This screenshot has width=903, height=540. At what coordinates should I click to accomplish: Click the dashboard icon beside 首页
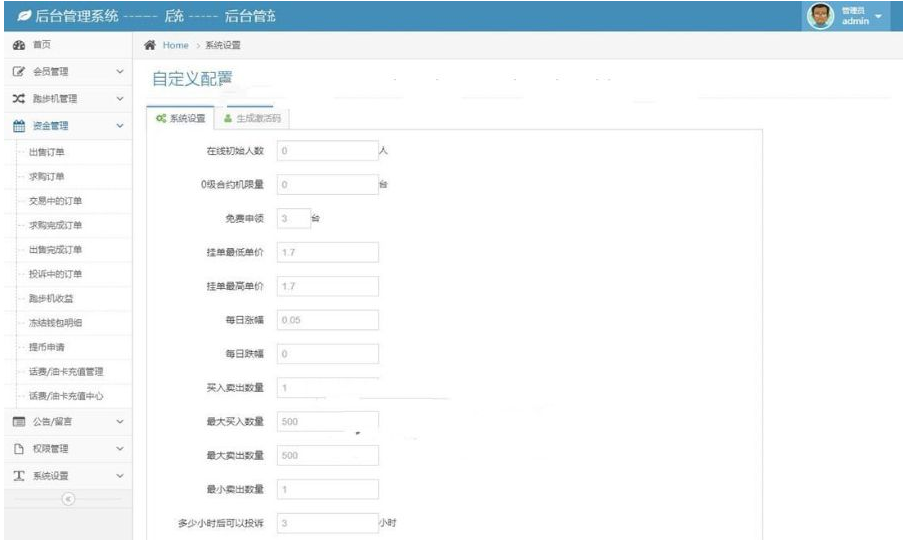pos(18,46)
